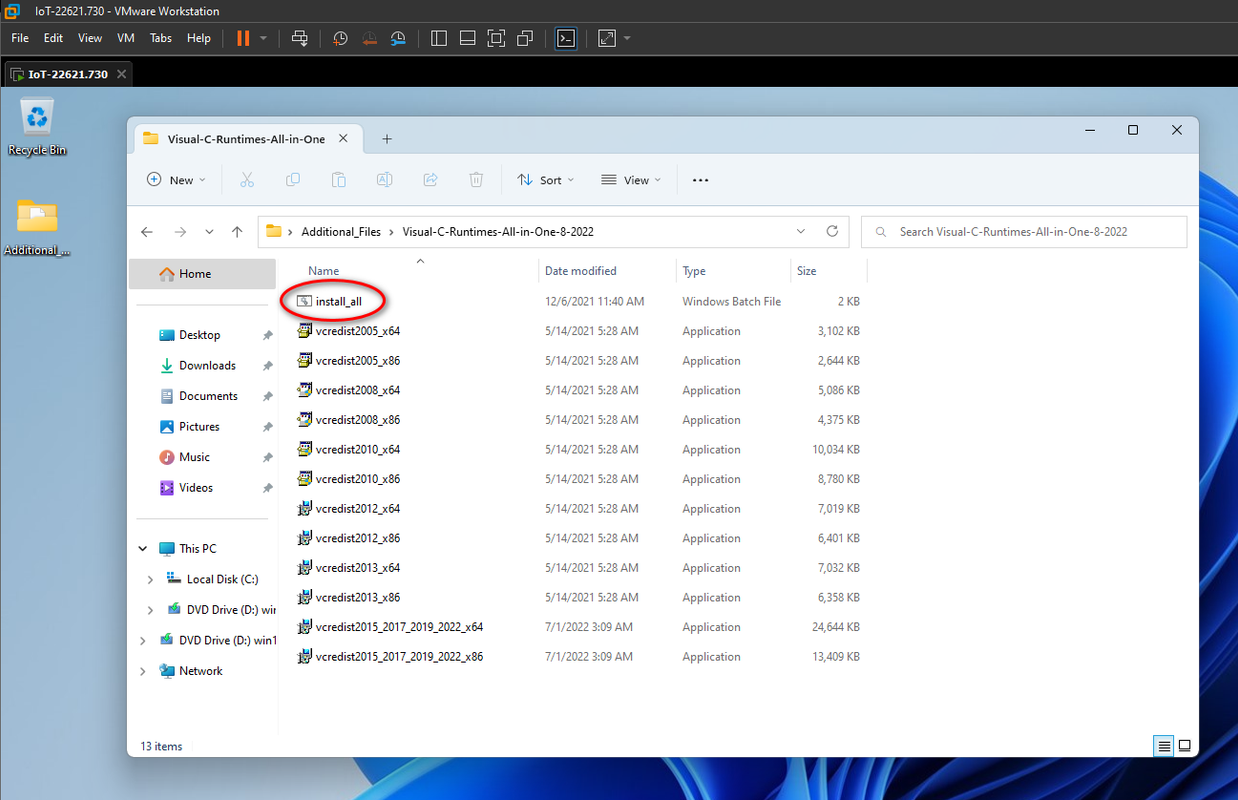Go back with the left arrow
This screenshot has height=800, width=1238.
(147, 231)
